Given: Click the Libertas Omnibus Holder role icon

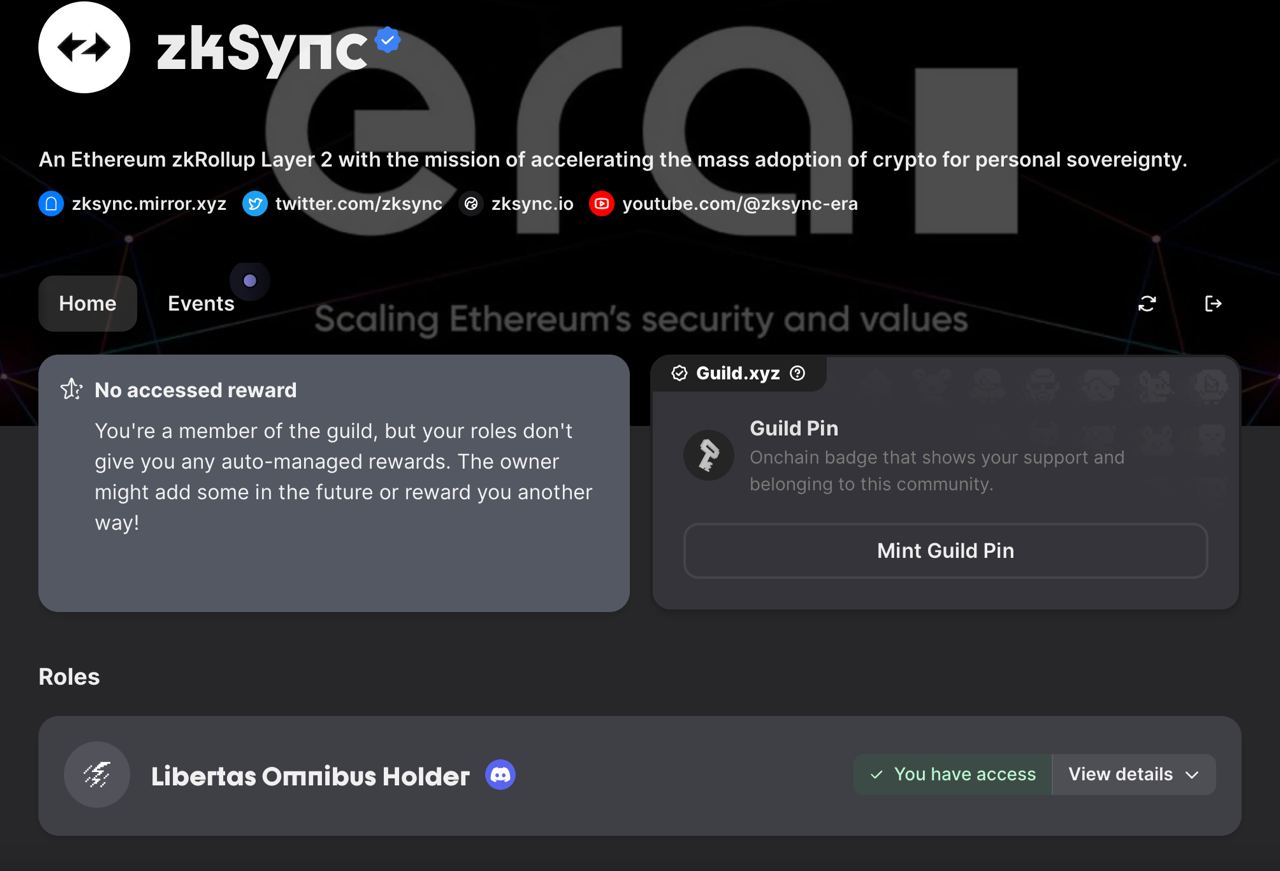Looking at the screenshot, I should tap(97, 775).
